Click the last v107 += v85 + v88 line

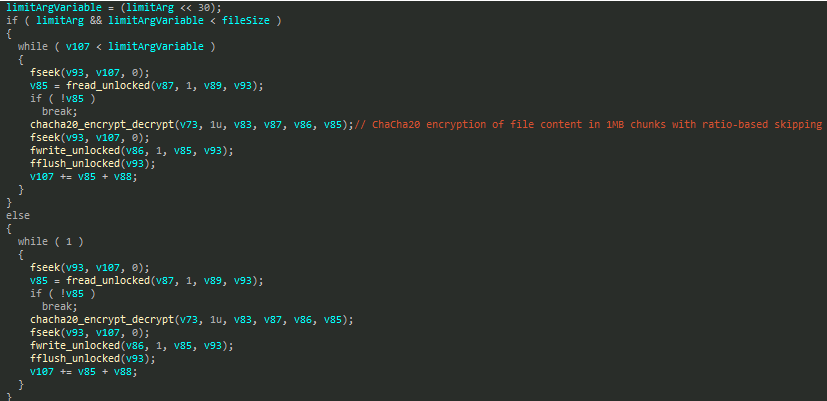coord(83,371)
